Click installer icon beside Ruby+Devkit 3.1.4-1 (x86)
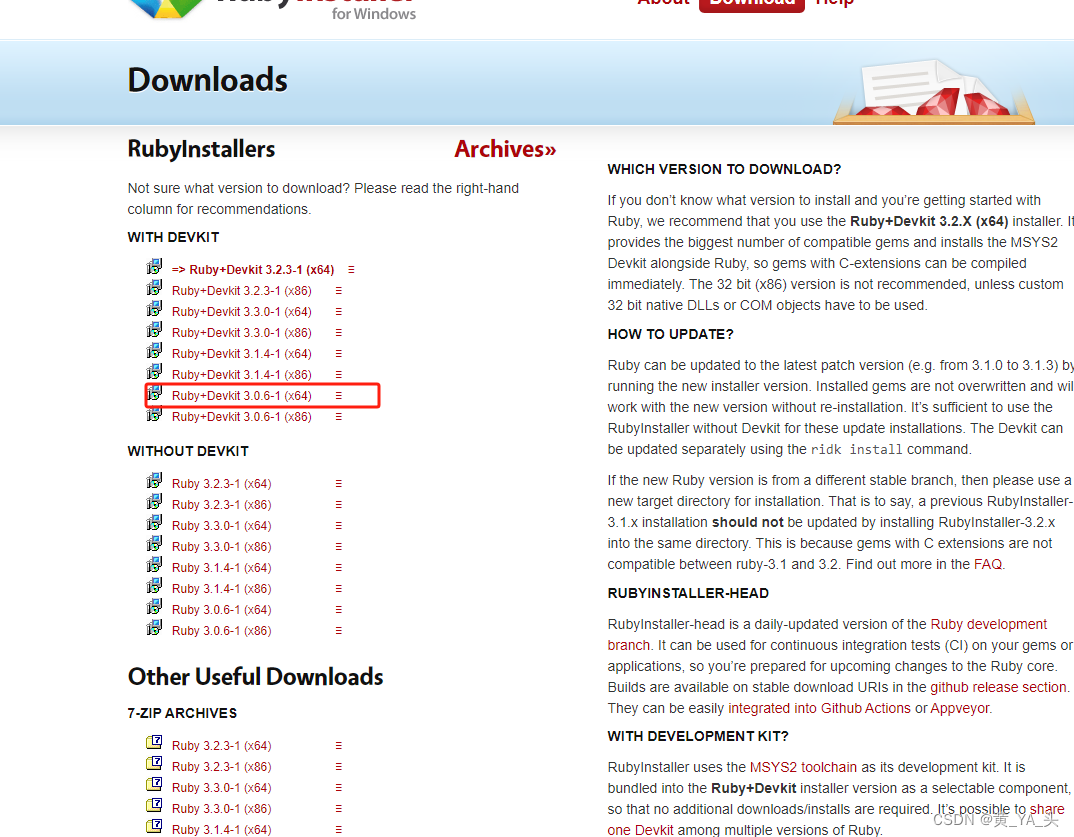This screenshot has width=1074, height=837. click(x=154, y=372)
